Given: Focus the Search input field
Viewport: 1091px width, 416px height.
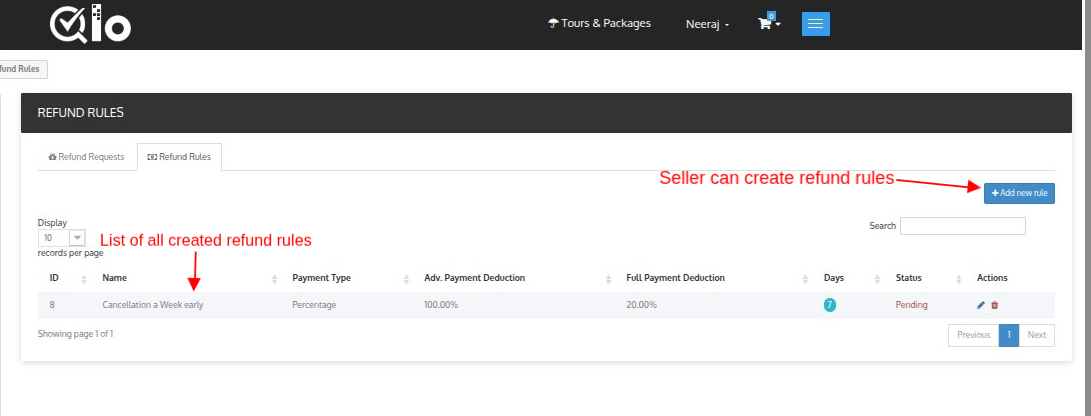Looking at the screenshot, I should click(x=962, y=226).
